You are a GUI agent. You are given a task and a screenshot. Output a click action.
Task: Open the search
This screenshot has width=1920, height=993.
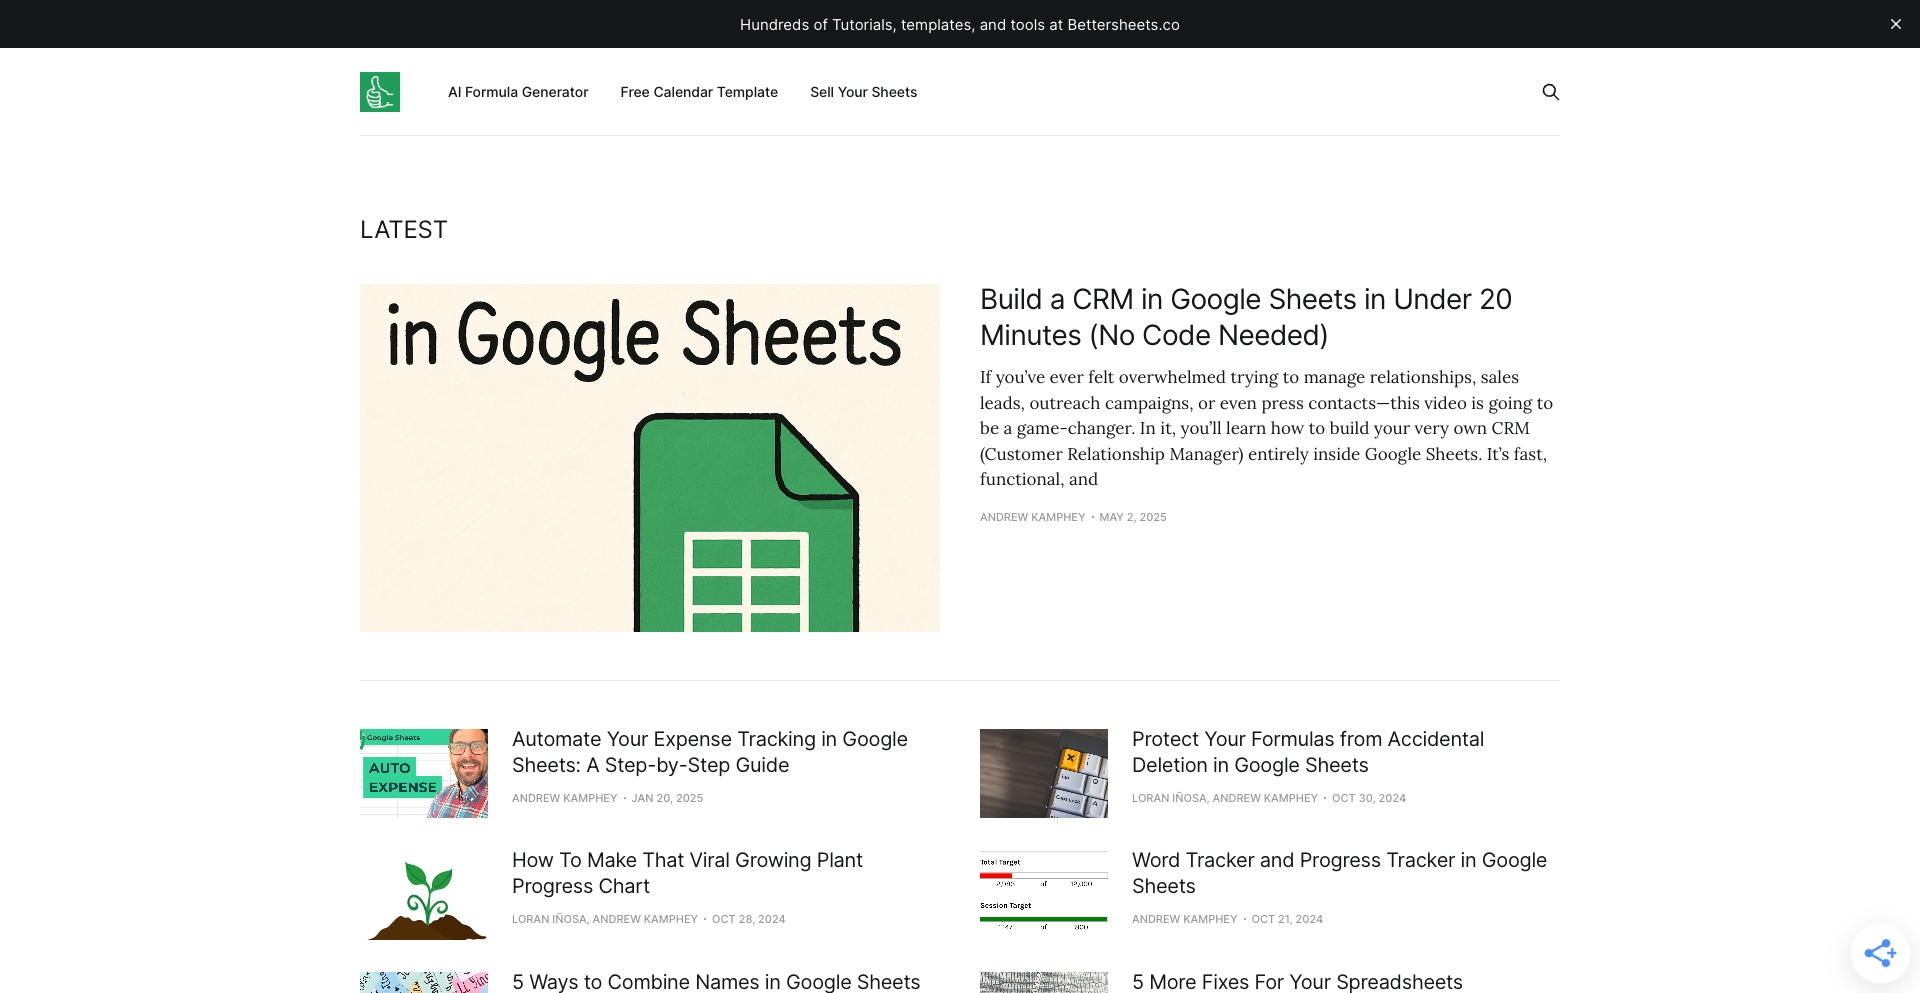[1551, 91]
